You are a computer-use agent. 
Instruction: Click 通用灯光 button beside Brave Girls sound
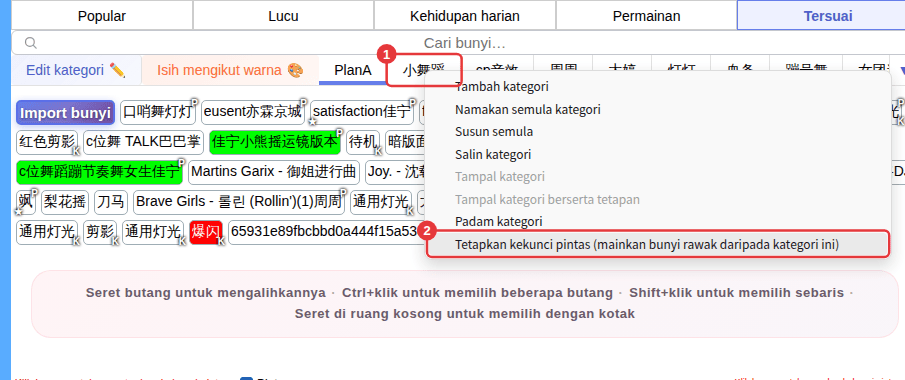(x=381, y=202)
